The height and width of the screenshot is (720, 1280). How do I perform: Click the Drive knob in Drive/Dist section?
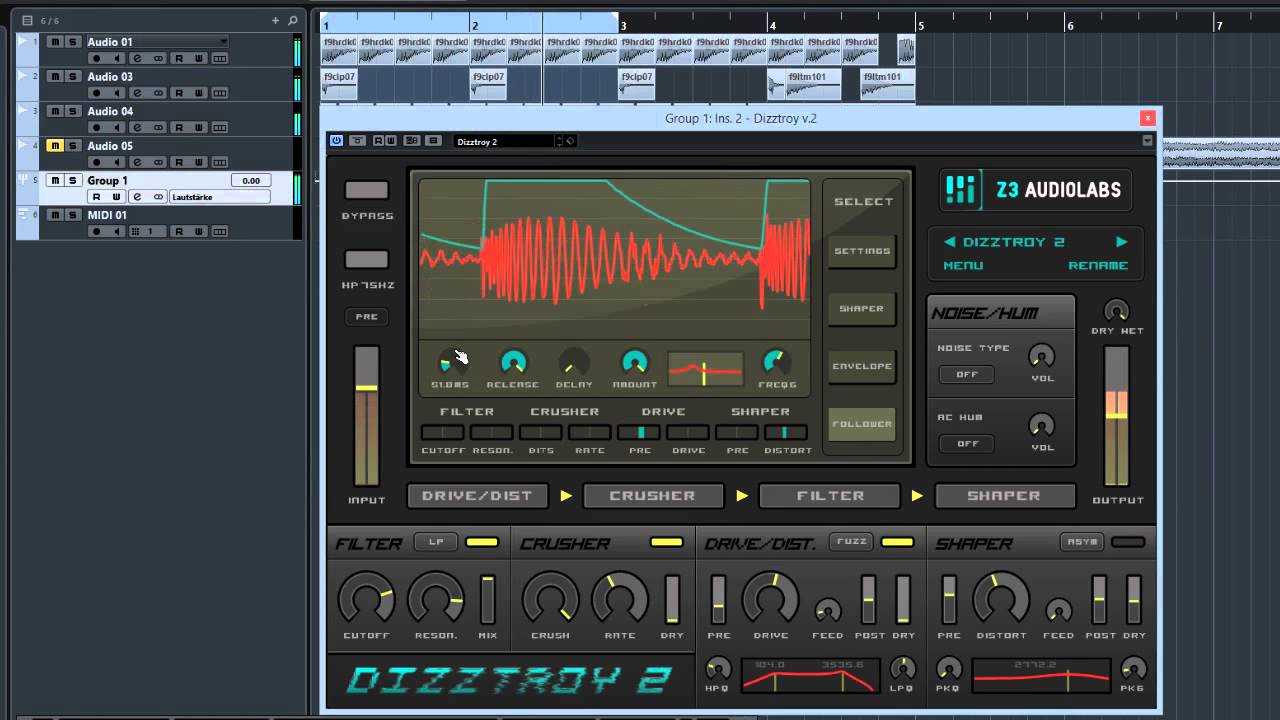point(770,600)
